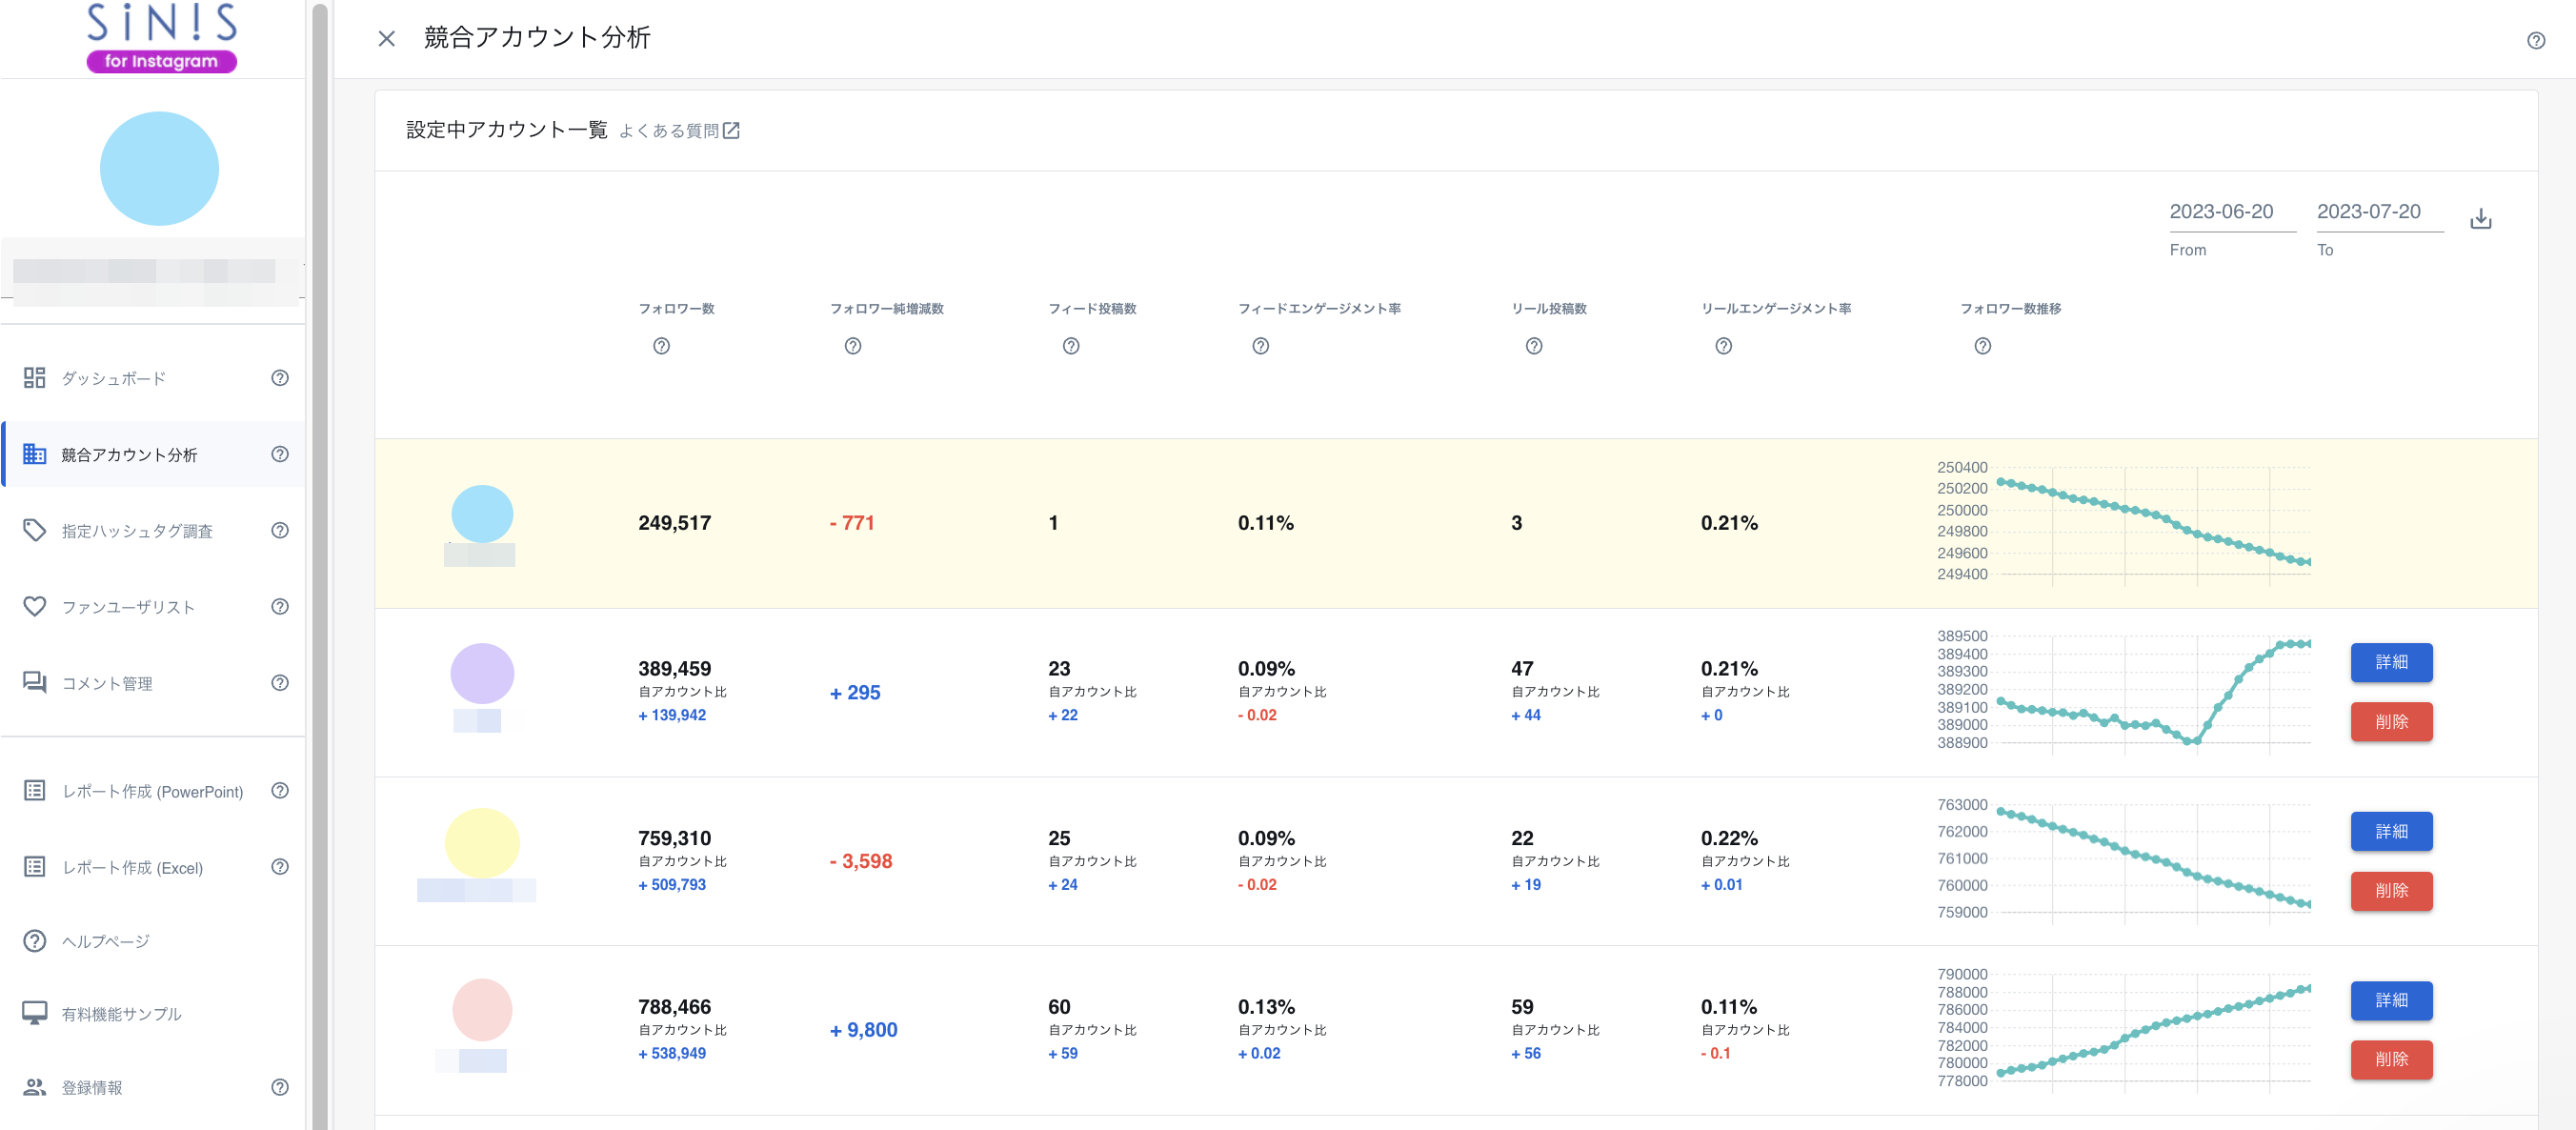Click 詳細 button for 788,466 follower account

pyautogui.click(x=2390, y=1000)
